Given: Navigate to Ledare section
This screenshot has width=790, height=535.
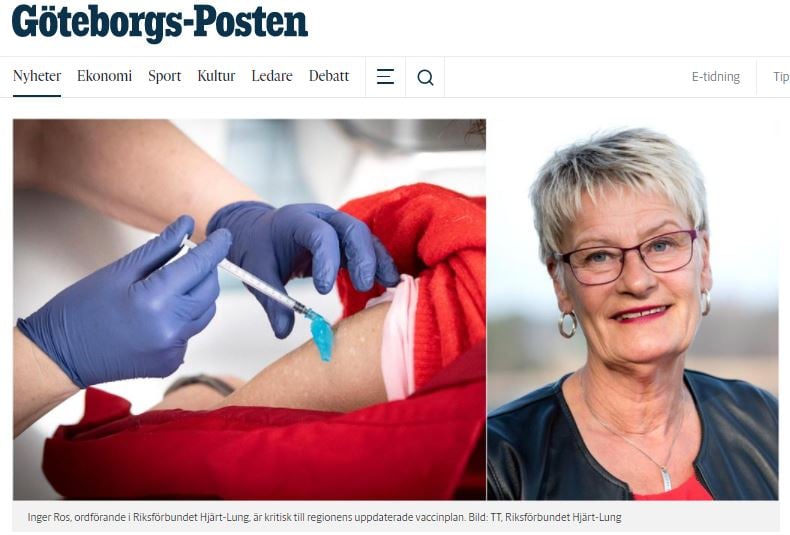Looking at the screenshot, I should pyautogui.click(x=272, y=76).
